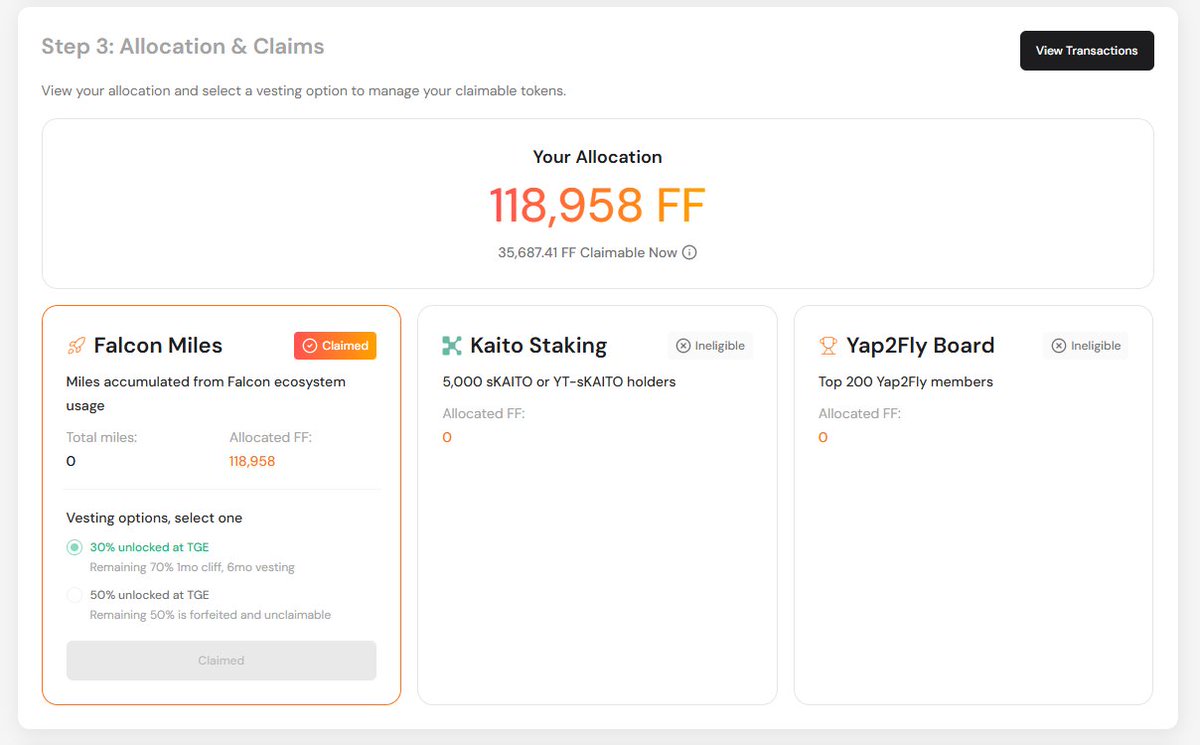Viewport: 1200px width, 745px height.
Task: Click the 35,687.41 FF Claimable Now text
Action: [587, 253]
